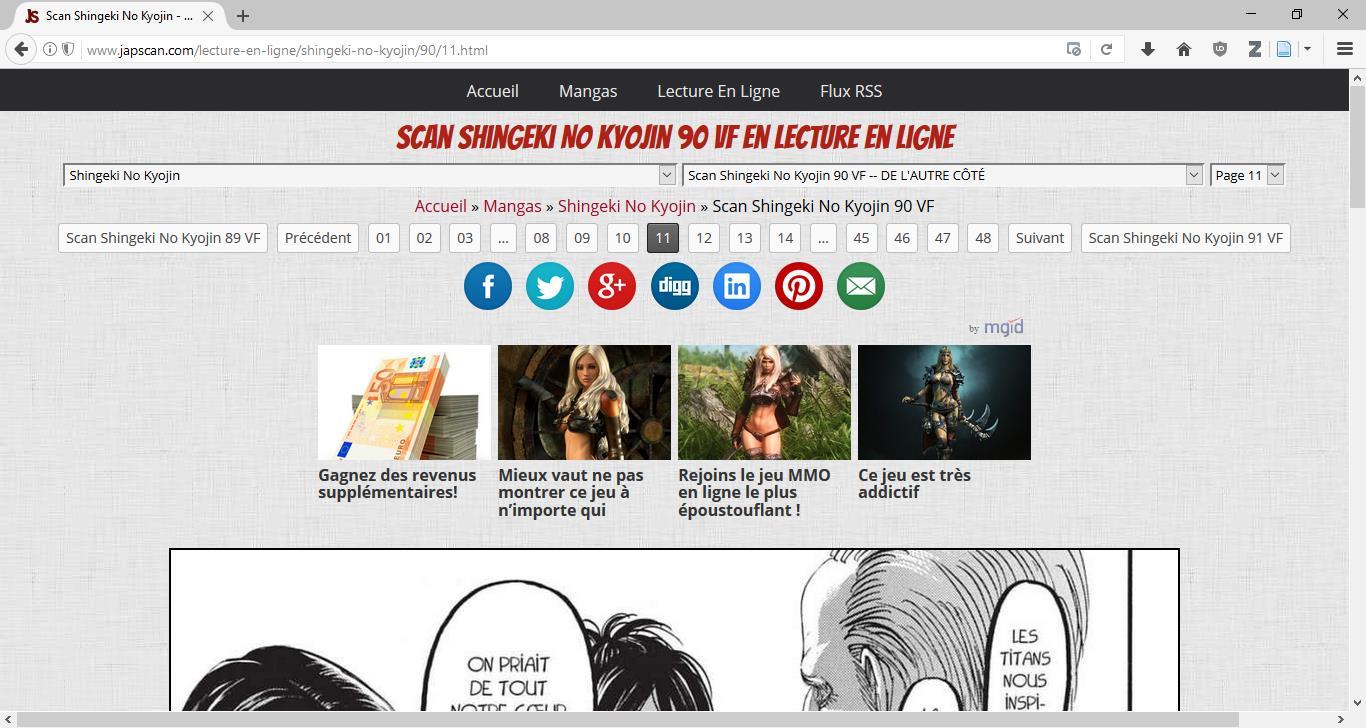Select the Scan Shingeki No Kyojin browser tab
This screenshot has height=728, width=1366.
(x=120, y=16)
